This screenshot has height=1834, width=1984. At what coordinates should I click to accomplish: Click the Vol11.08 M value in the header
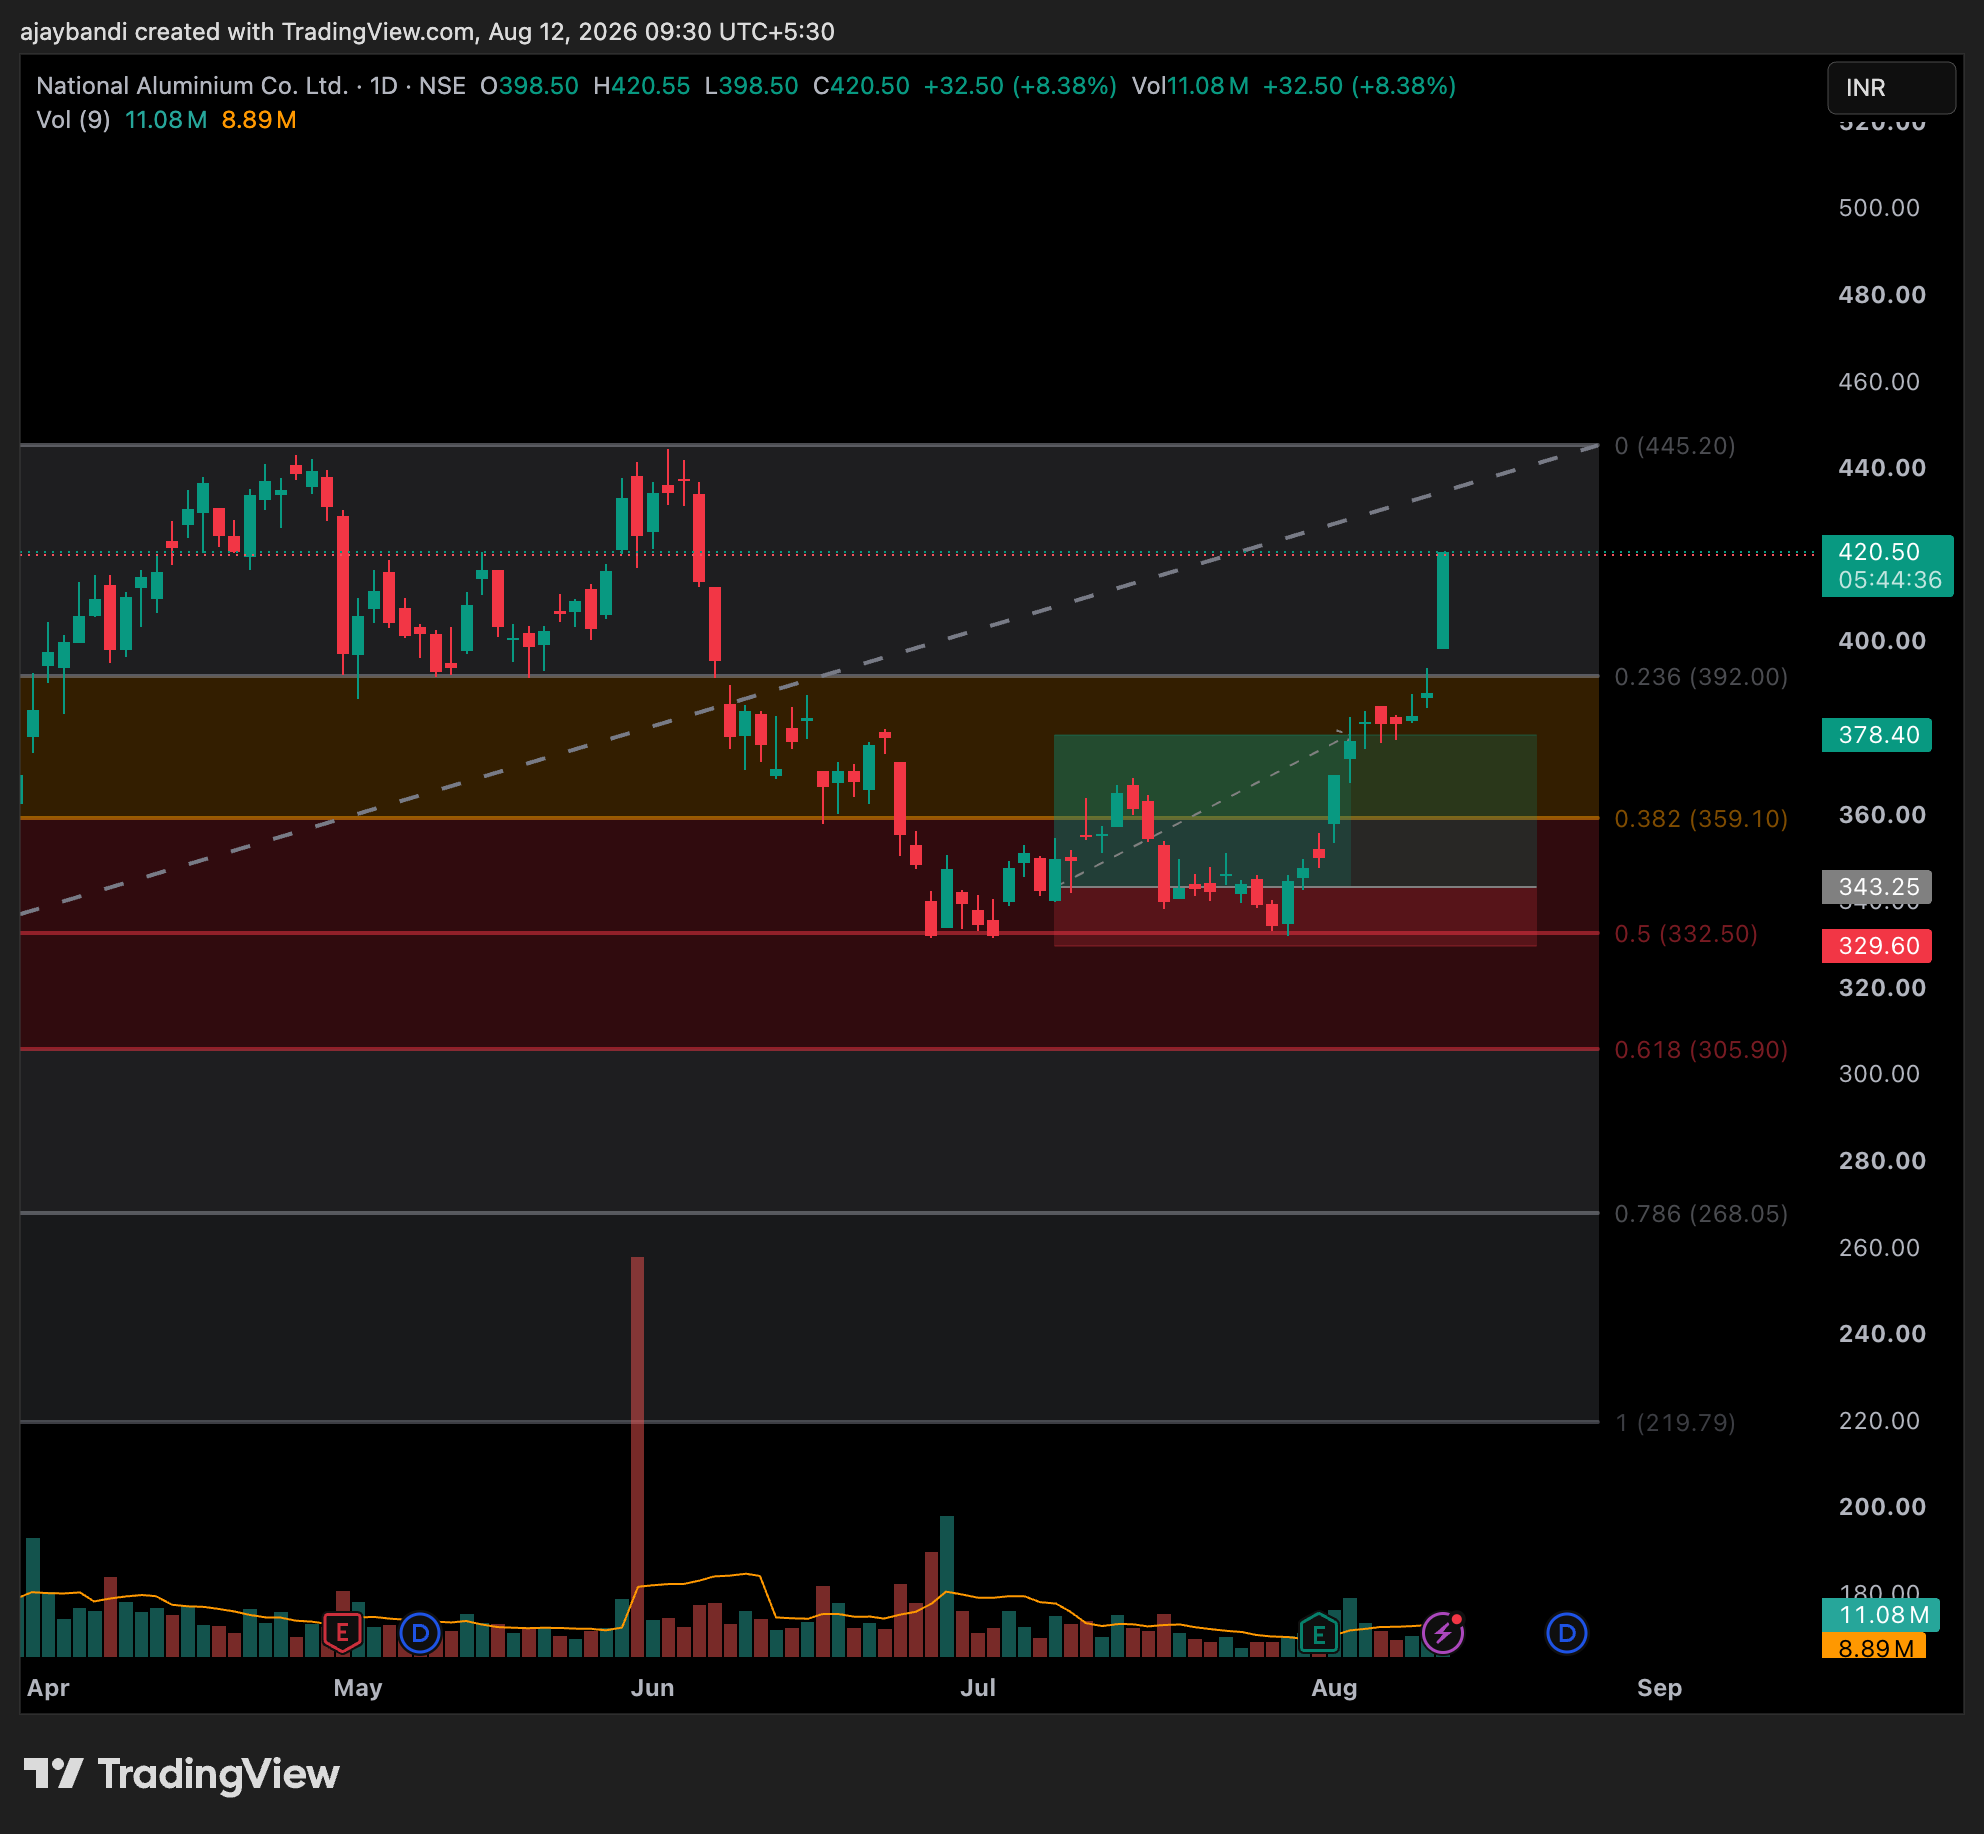(1190, 86)
